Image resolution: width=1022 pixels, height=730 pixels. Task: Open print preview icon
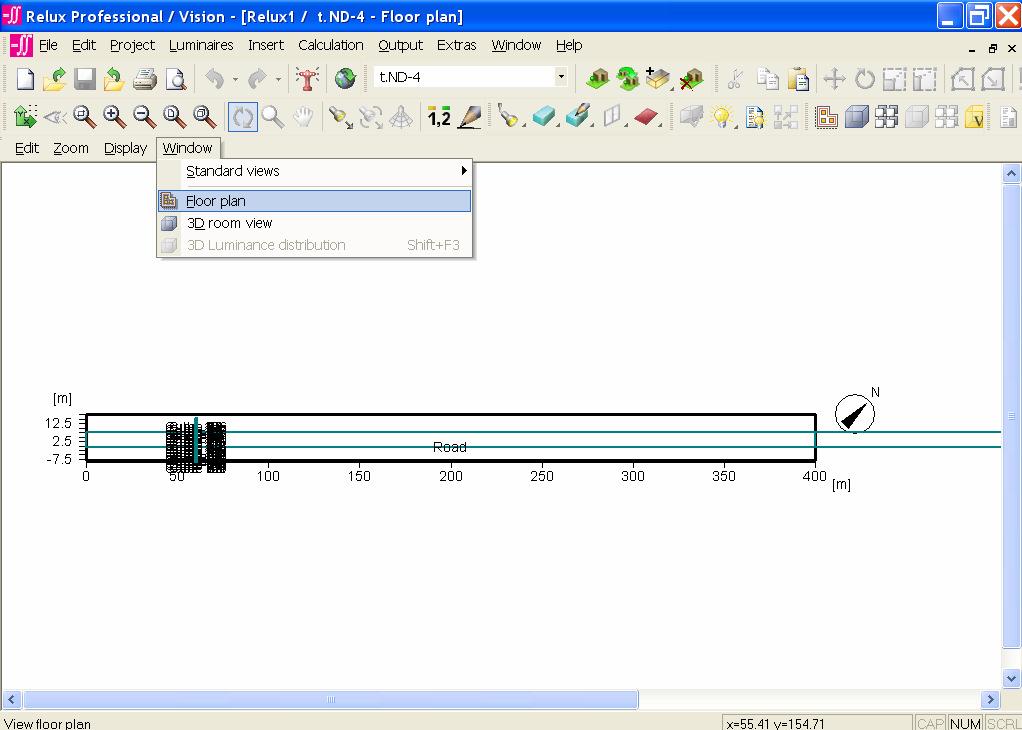pos(175,79)
